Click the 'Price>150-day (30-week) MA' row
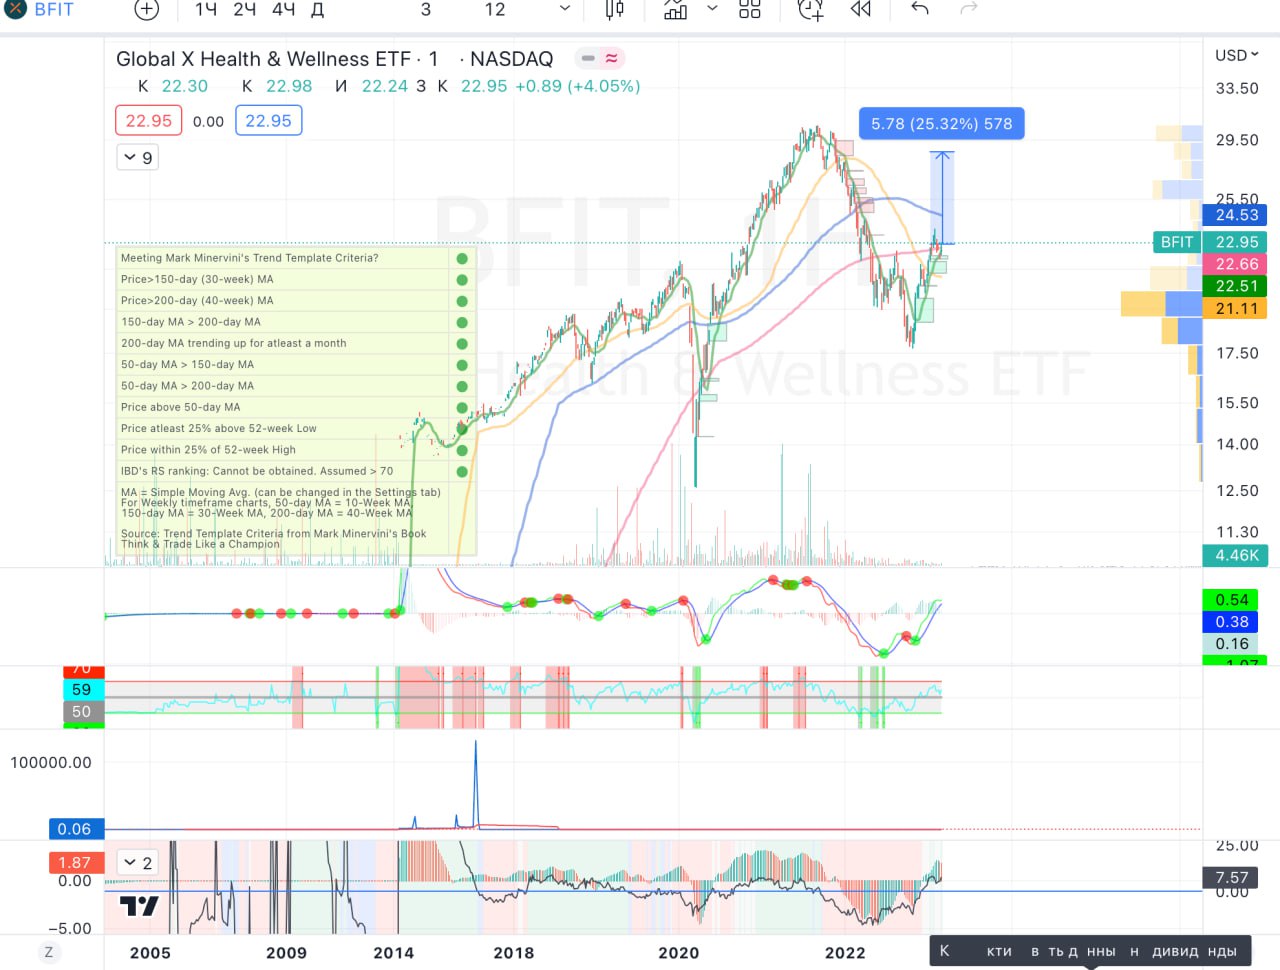Image resolution: width=1280 pixels, height=970 pixels. click(x=296, y=280)
